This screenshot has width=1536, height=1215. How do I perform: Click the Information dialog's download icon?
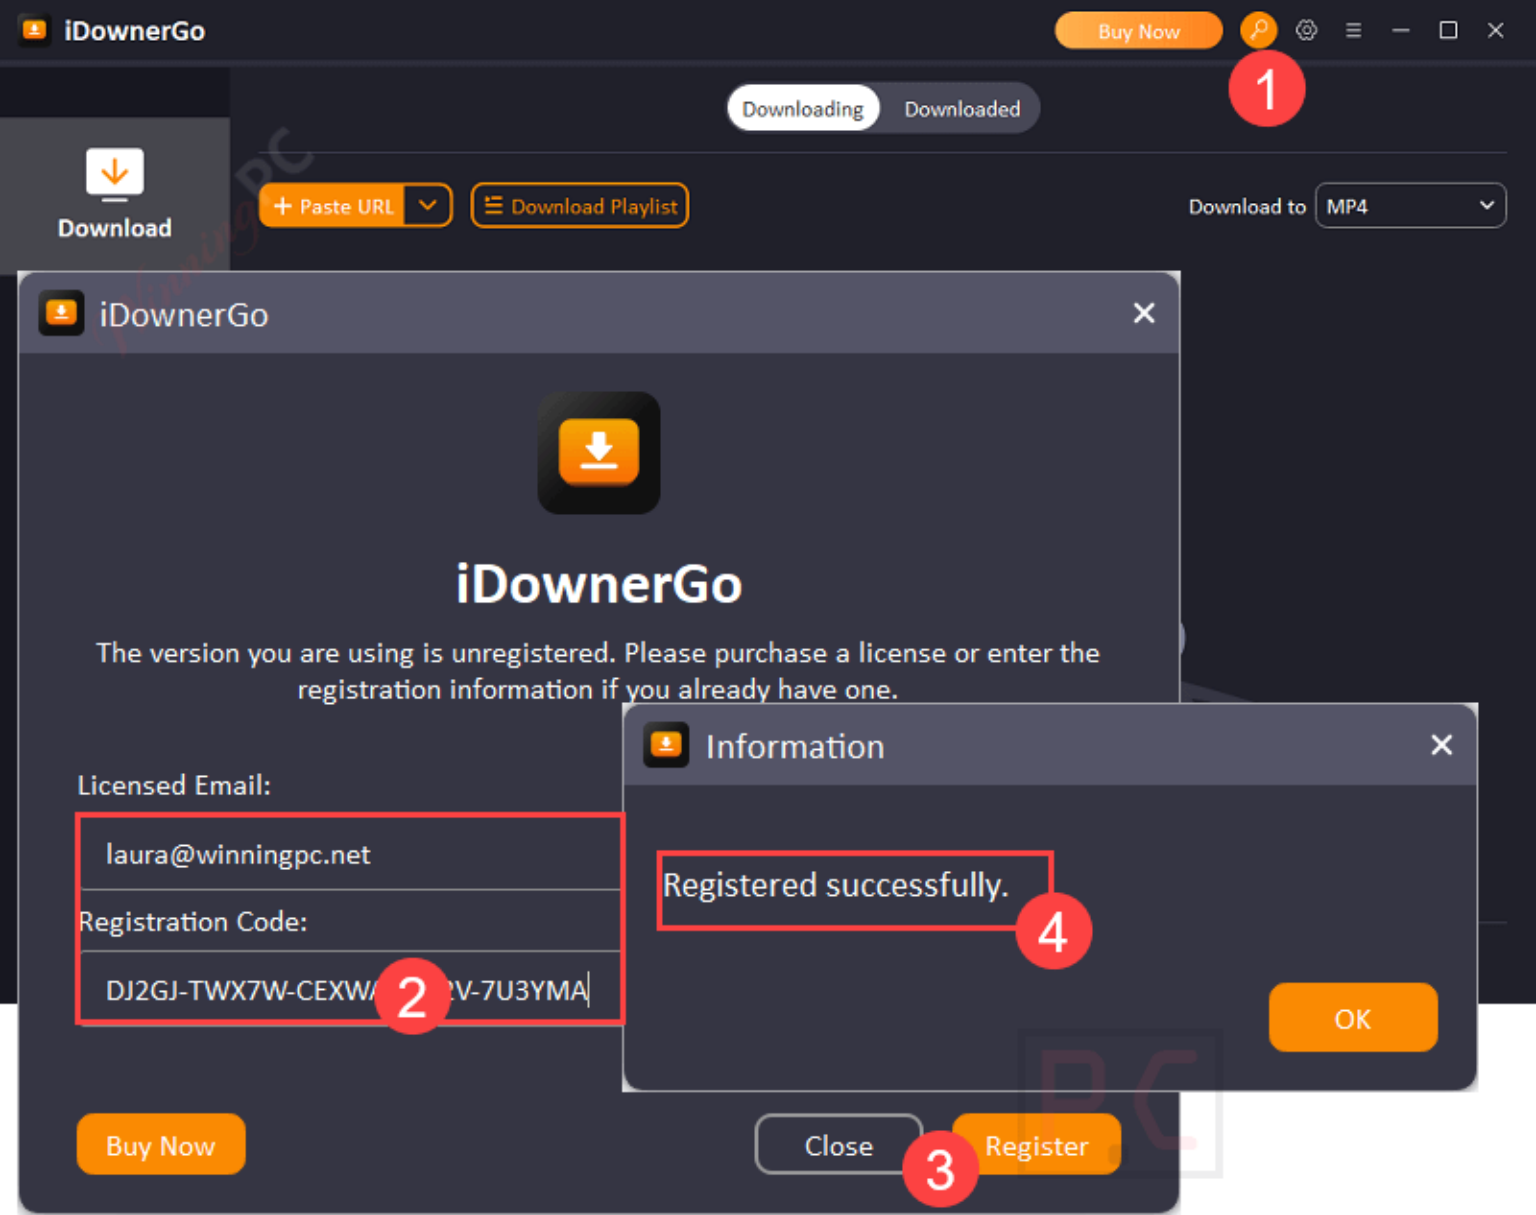pyautogui.click(x=666, y=745)
